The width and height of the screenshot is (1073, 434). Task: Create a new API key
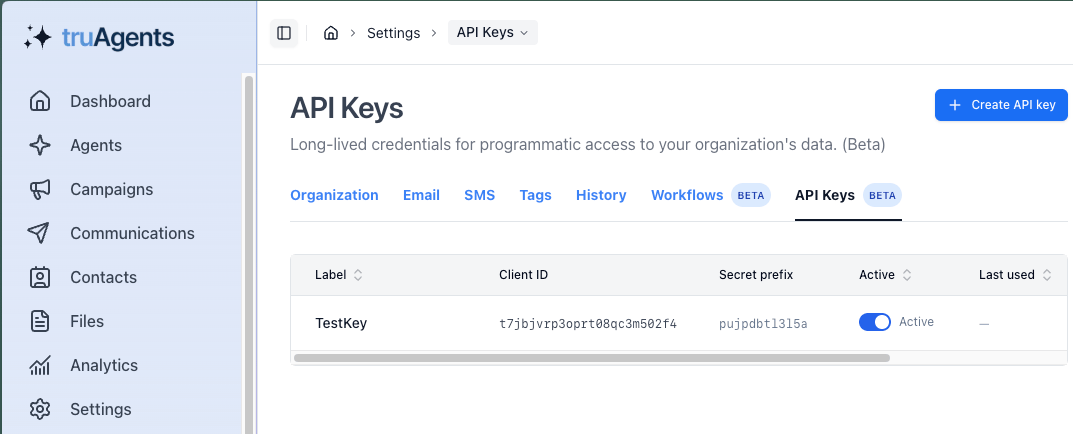[1001, 105]
